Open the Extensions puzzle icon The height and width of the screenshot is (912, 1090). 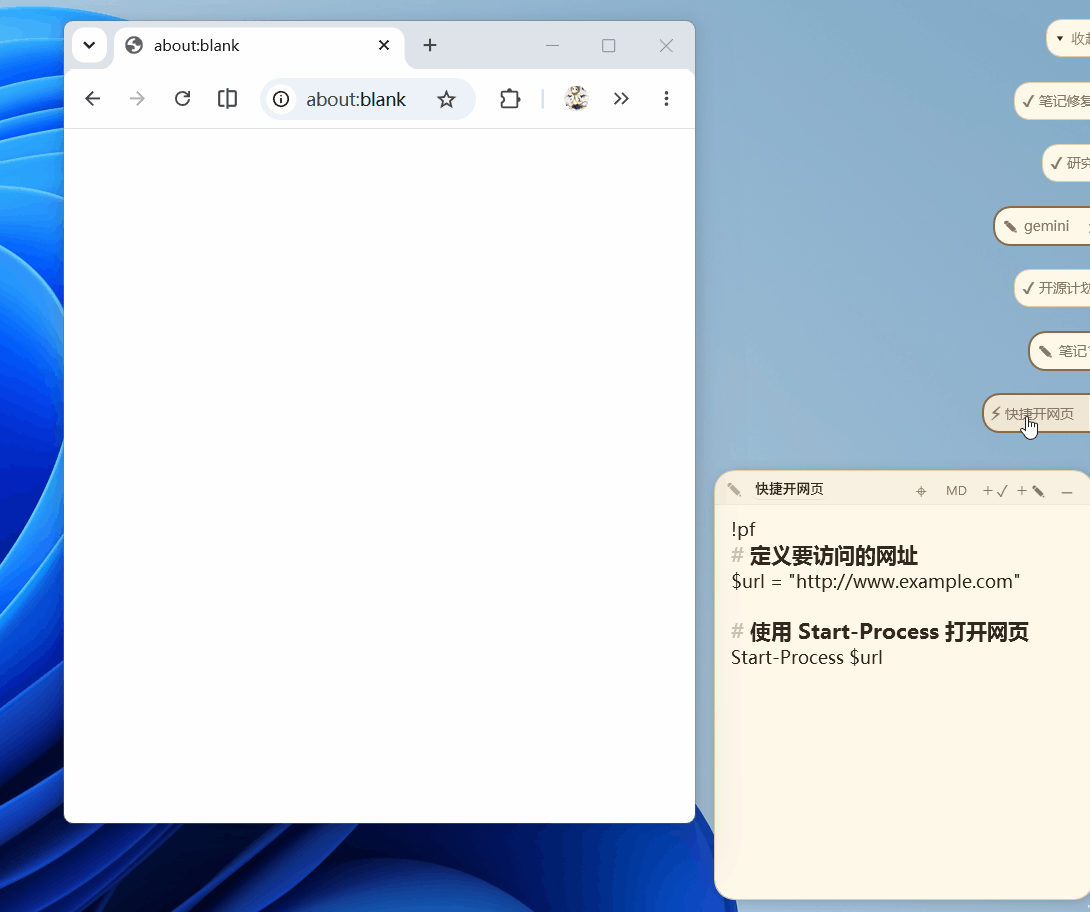point(510,99)
